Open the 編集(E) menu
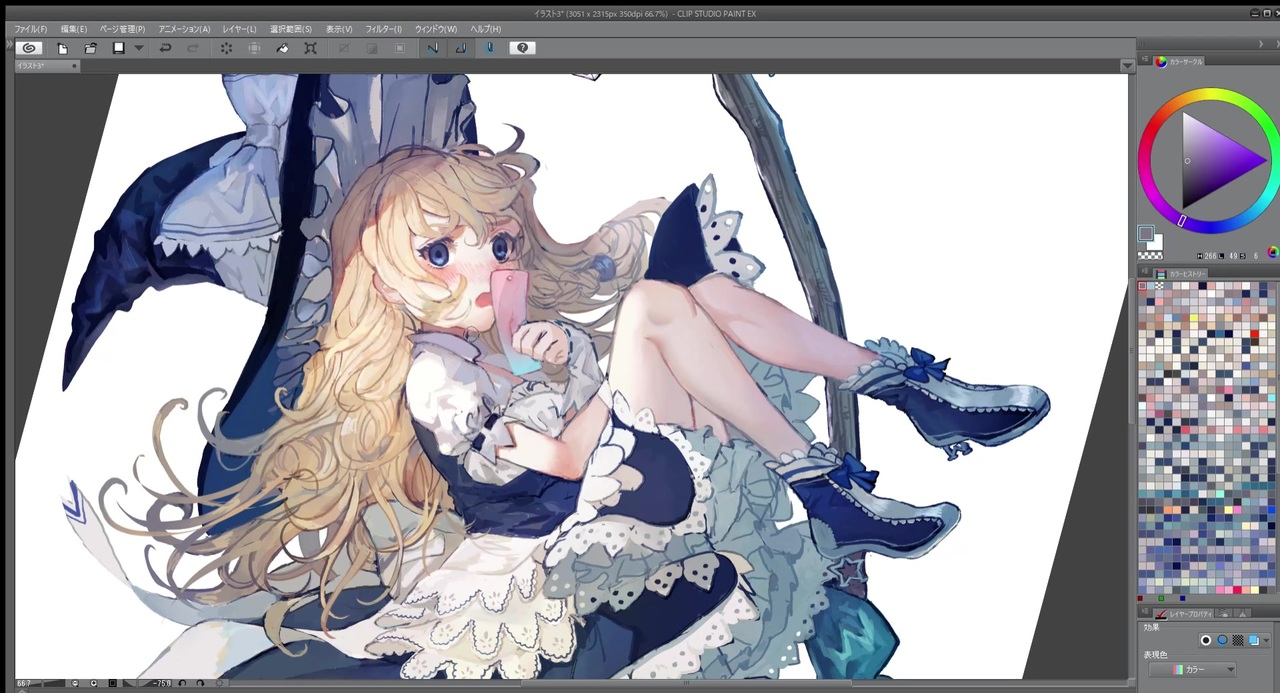The width and height of the screenshot is (1280, 693). click(74, 29)
